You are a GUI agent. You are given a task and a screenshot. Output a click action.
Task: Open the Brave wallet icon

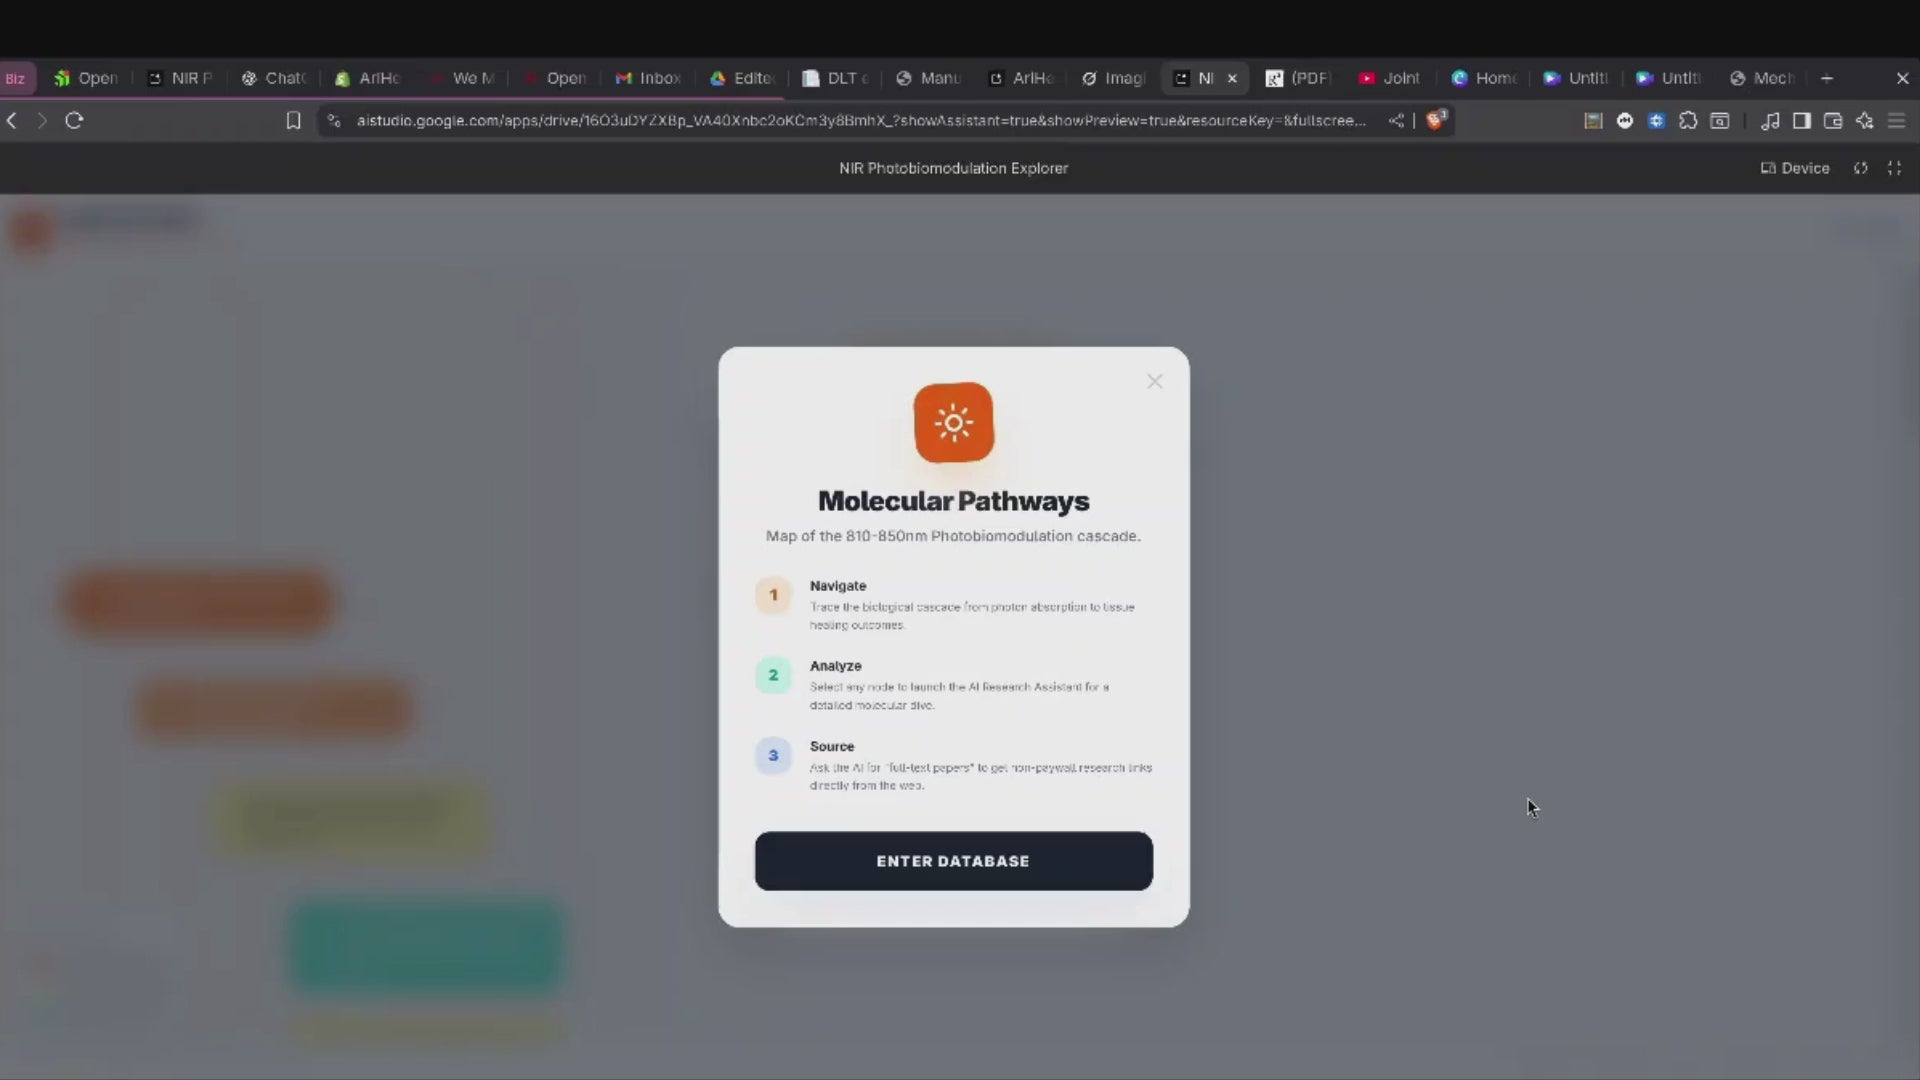click(x=1833, y=120)
